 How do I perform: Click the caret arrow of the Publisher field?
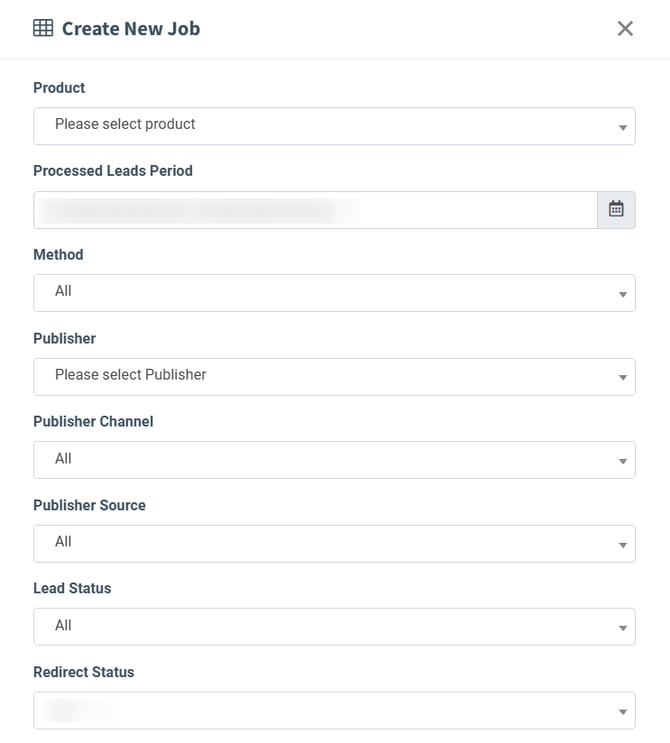click(622, 378)
